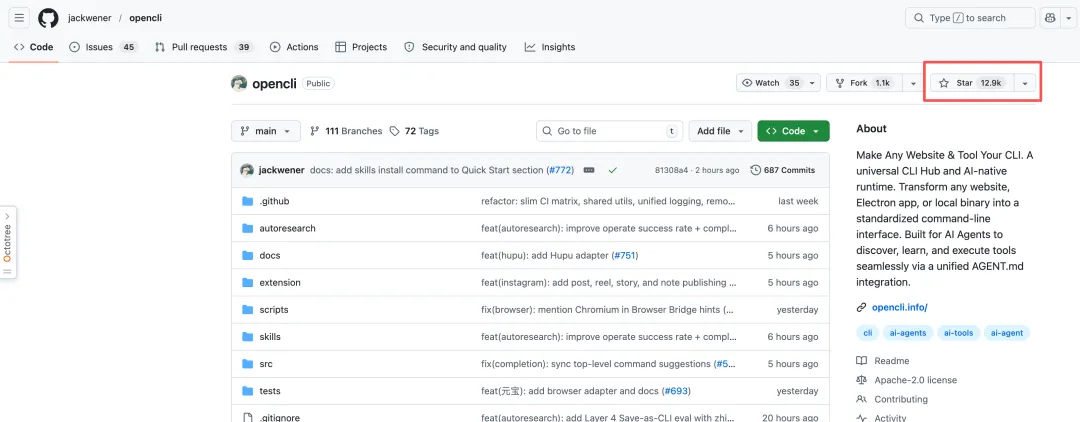Click the jackwener avatar in commit row

pyautogui.click(x=247, y=170)
